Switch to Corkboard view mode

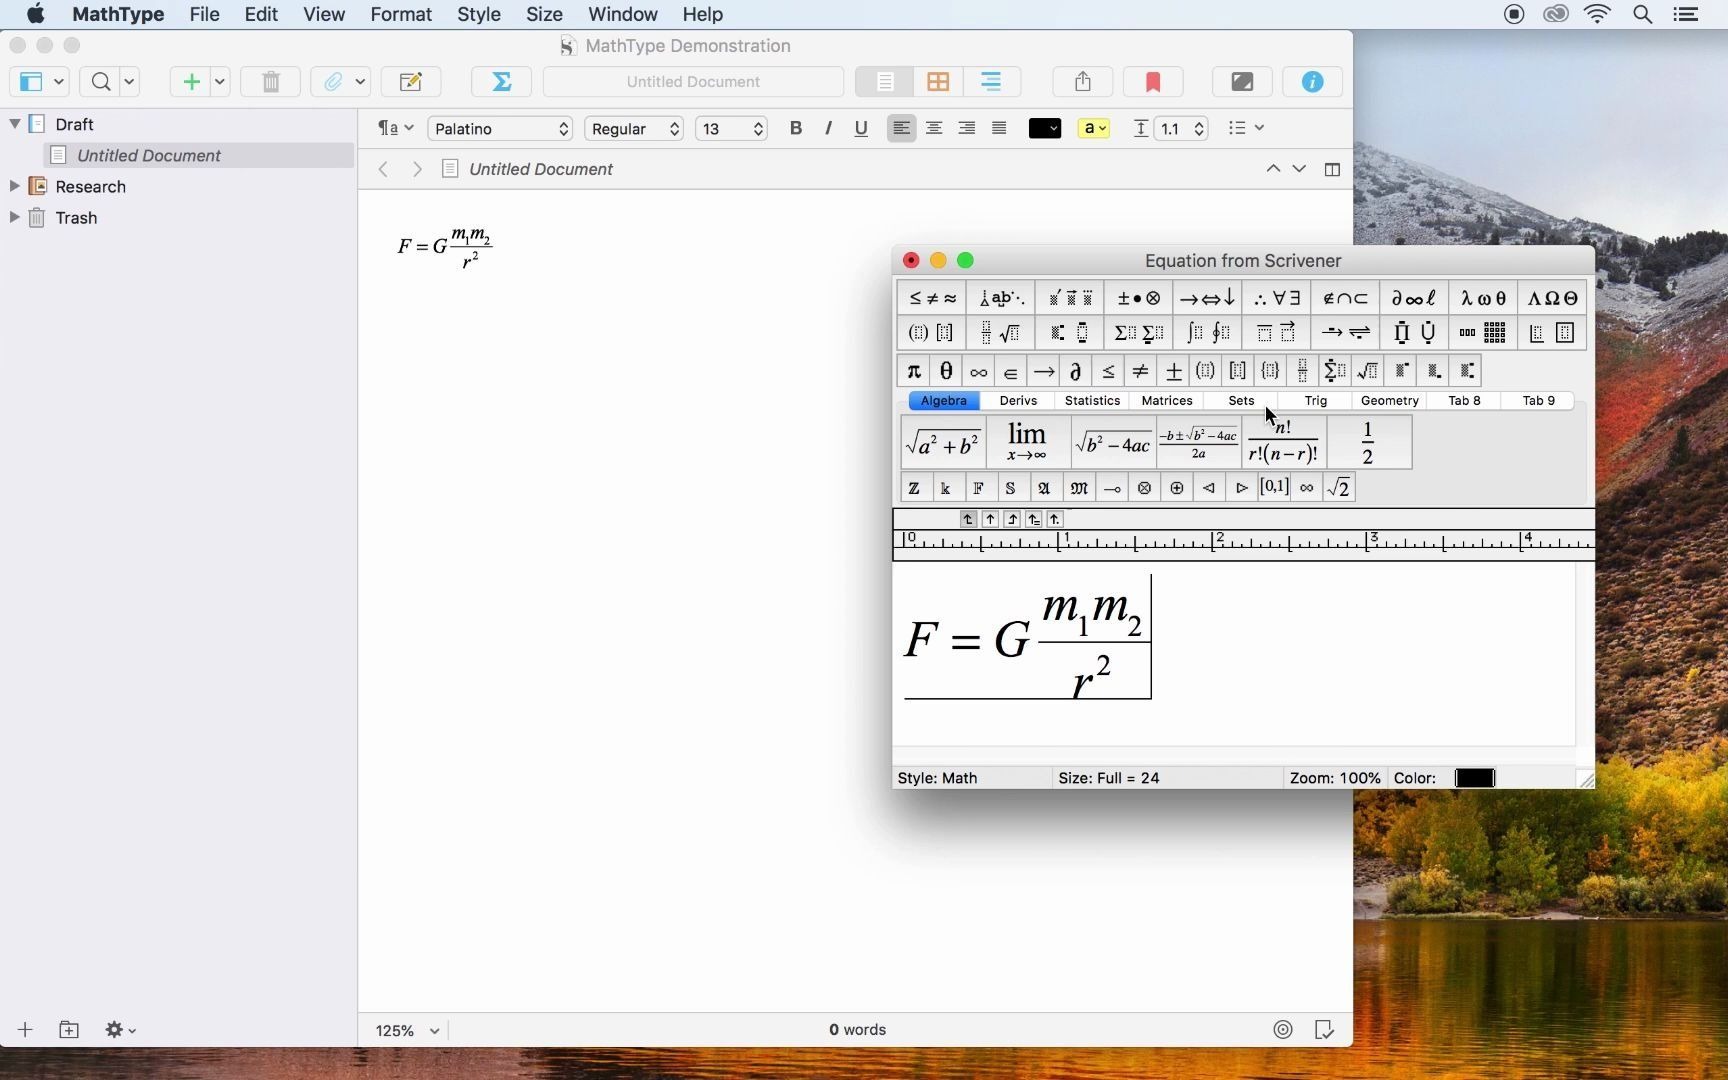(x=938, y=82)
